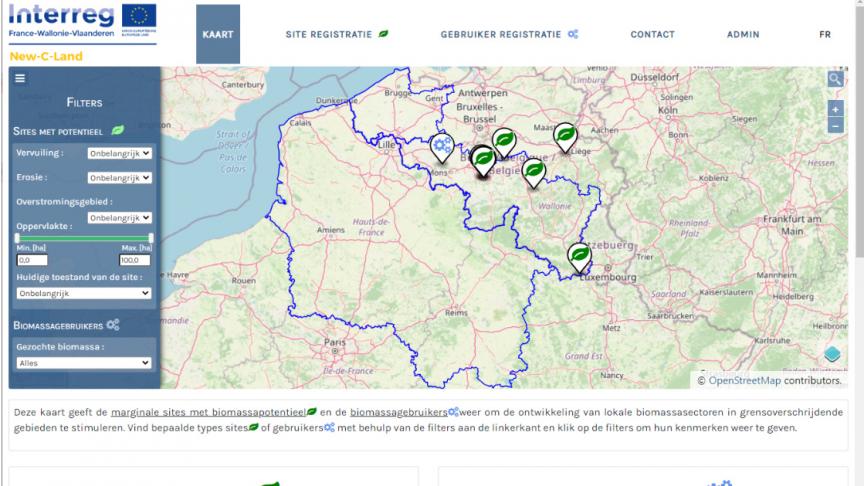Click the Oppervlakte slider's left handle
The image size is (864, 486).
[x=17, y=237]
